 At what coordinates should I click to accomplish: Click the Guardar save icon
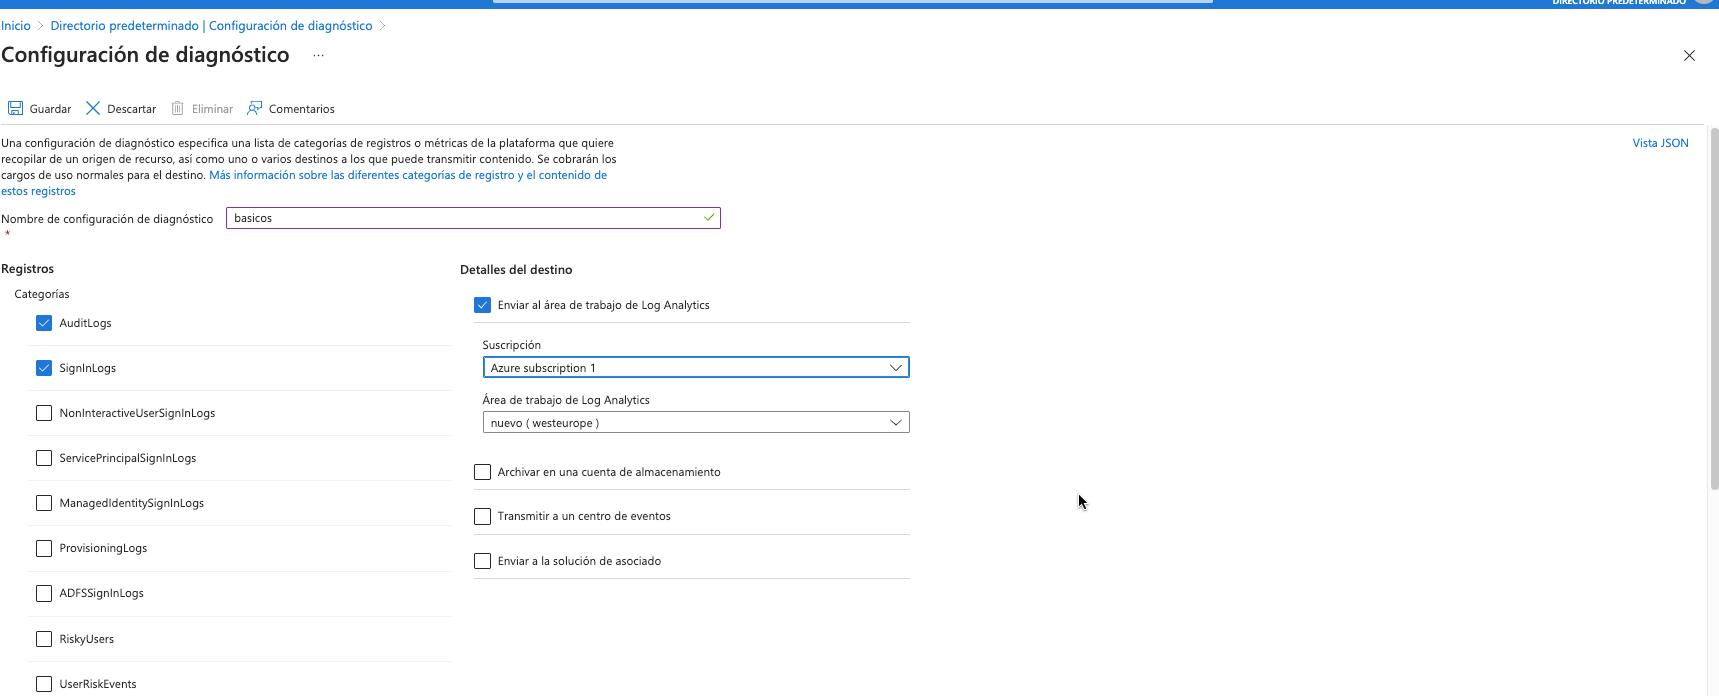(16, 108)
